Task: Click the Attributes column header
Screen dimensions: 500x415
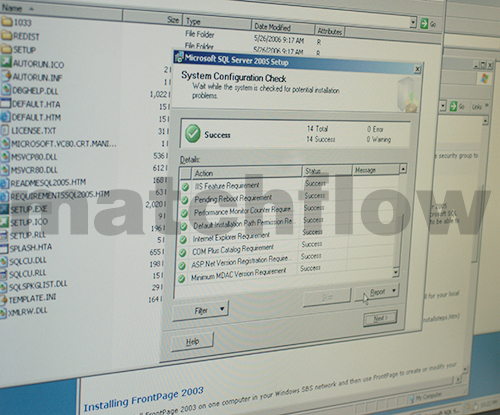Action: [x=330, y=31]
